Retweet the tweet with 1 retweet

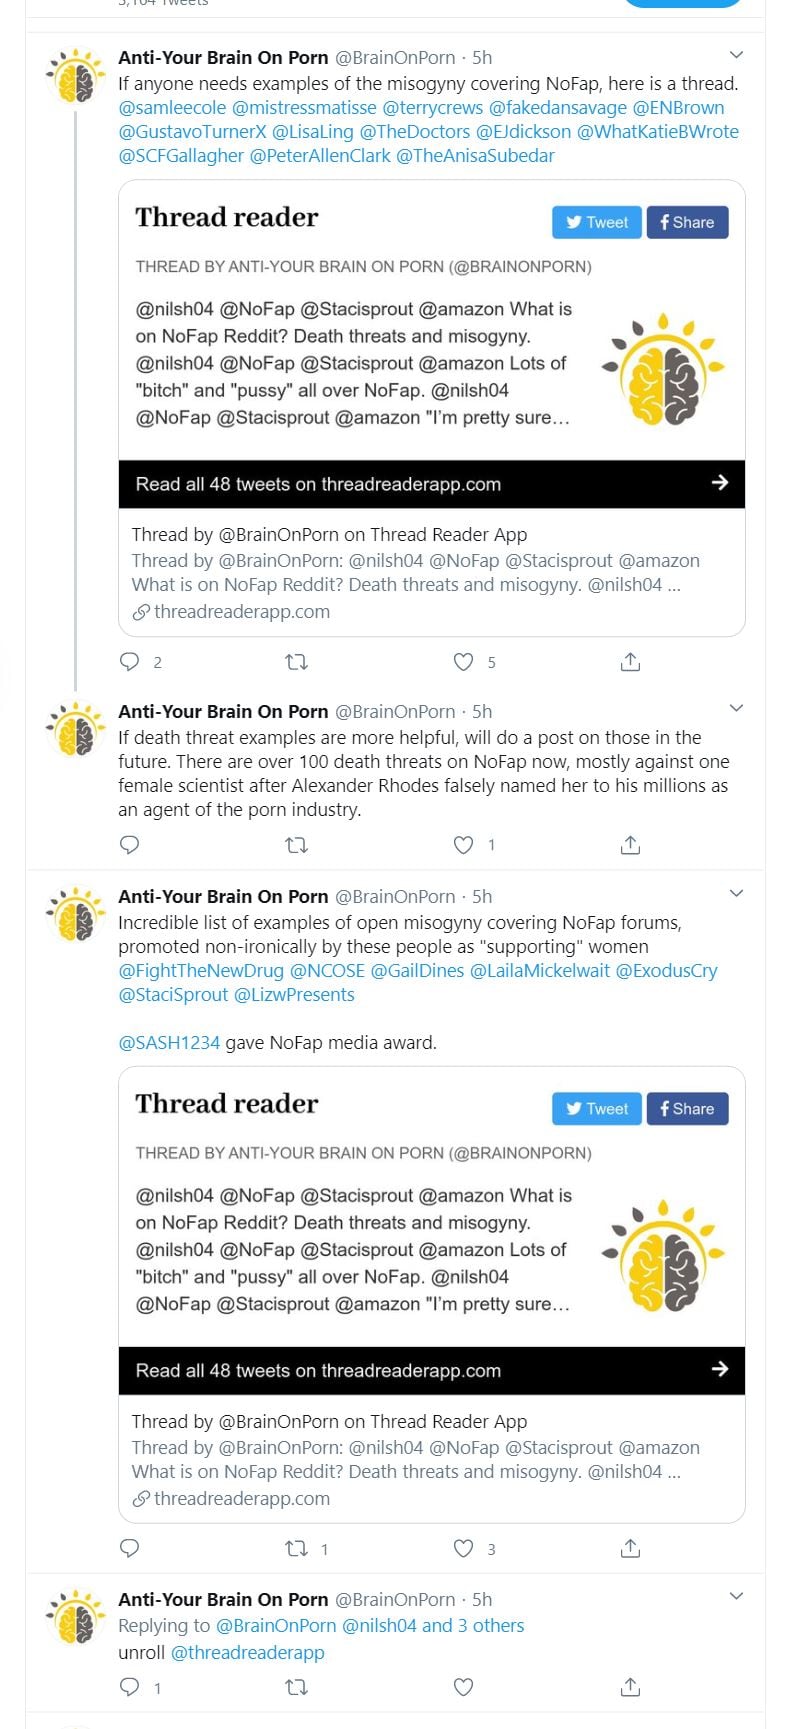coord(297,1549)
